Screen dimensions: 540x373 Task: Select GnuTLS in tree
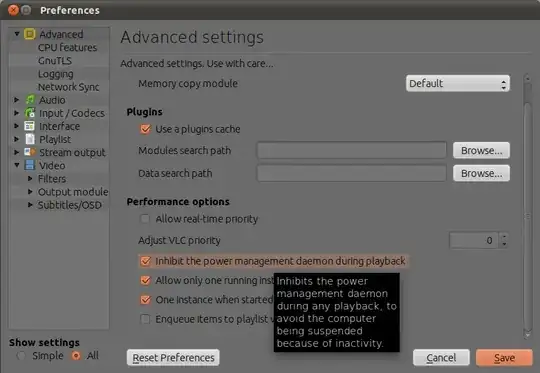55,60
